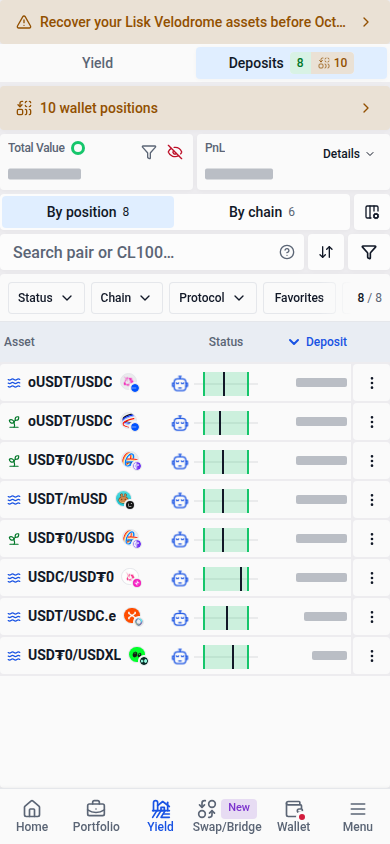
Task: Open Wallet in bottom navigation
Action: point(294,816)
